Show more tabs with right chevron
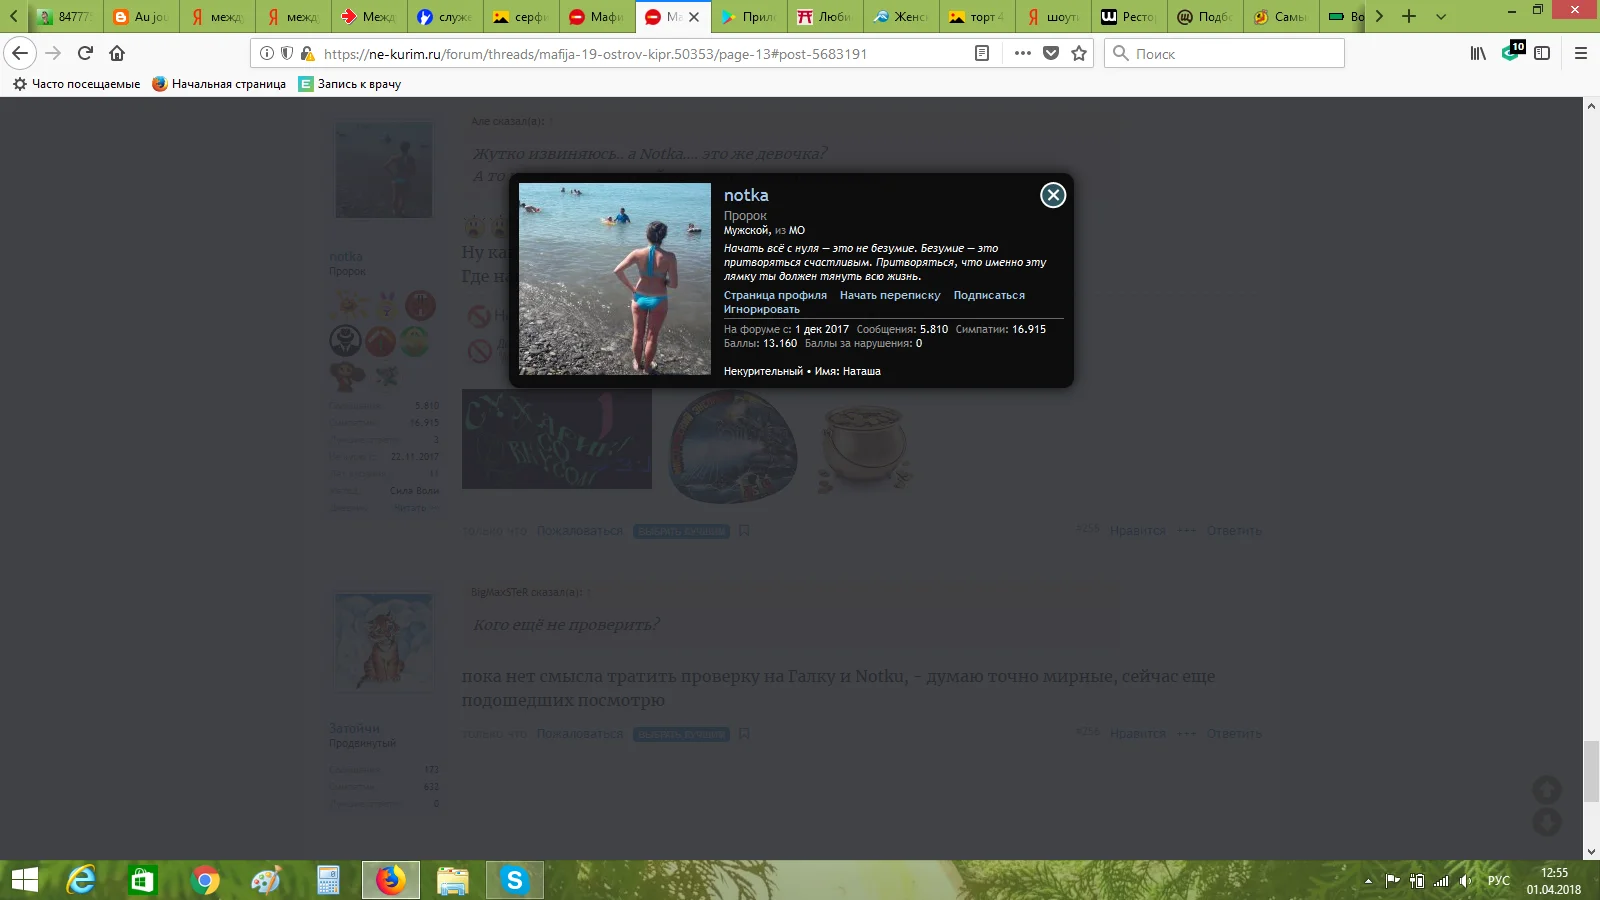This screenshot has width=1600, height=900. [x=1379, y=16]
